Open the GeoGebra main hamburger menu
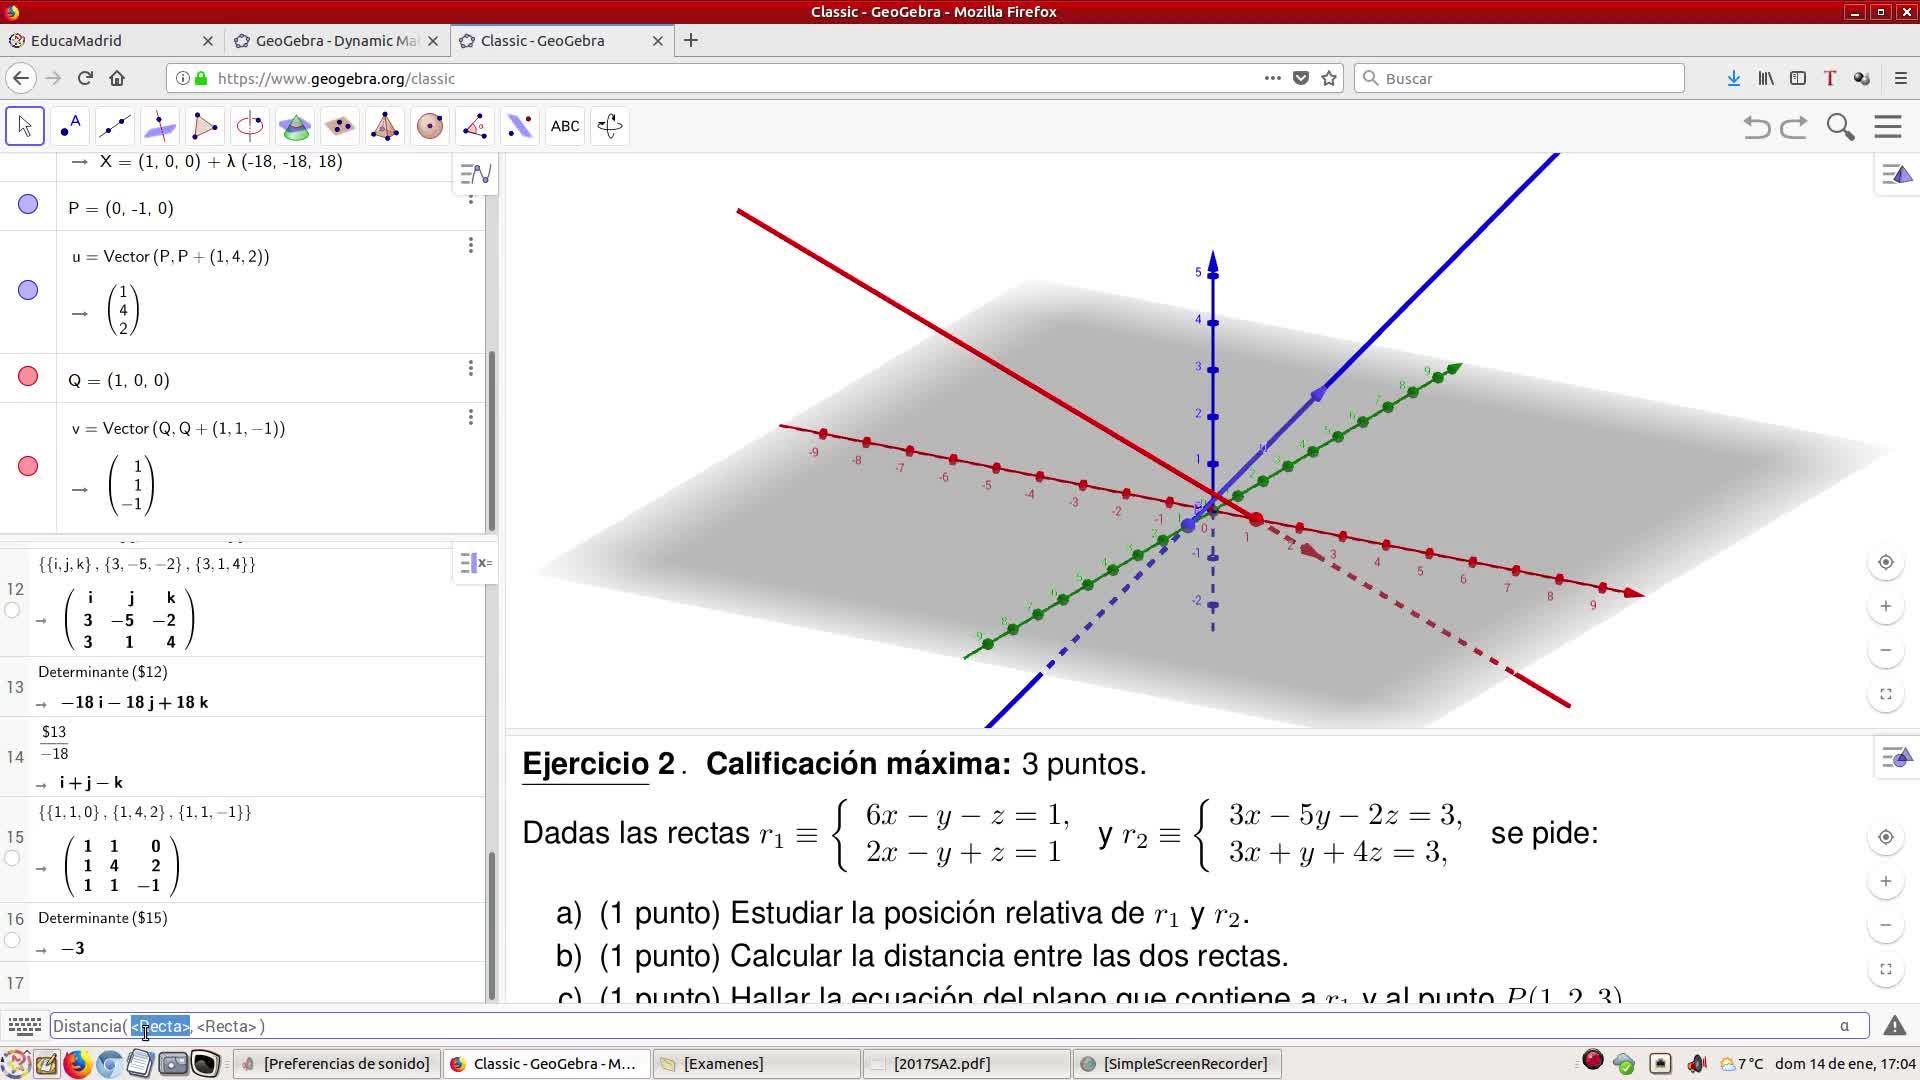1920x1080 pixels. [1888, 127]
